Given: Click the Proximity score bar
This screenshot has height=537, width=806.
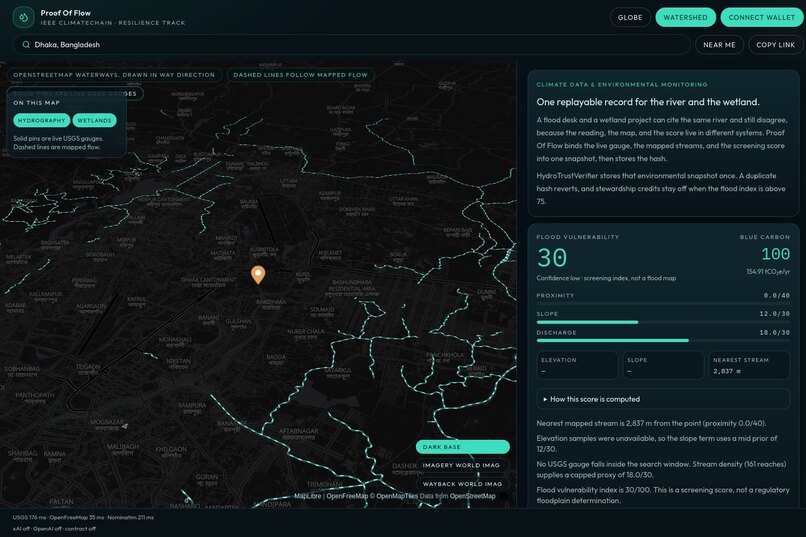Looking at the screenshot, I should tap(663, 304).
